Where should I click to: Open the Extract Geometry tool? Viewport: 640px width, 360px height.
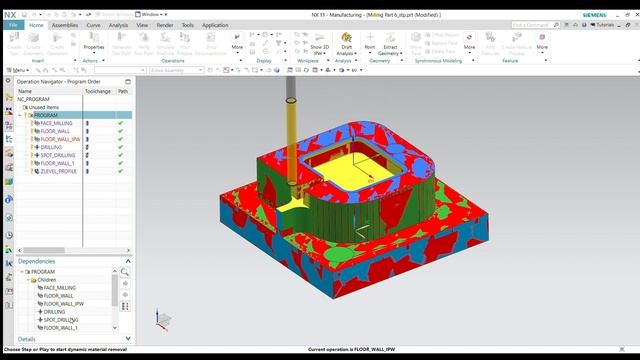pyautogui.click(x=390, y=44)
